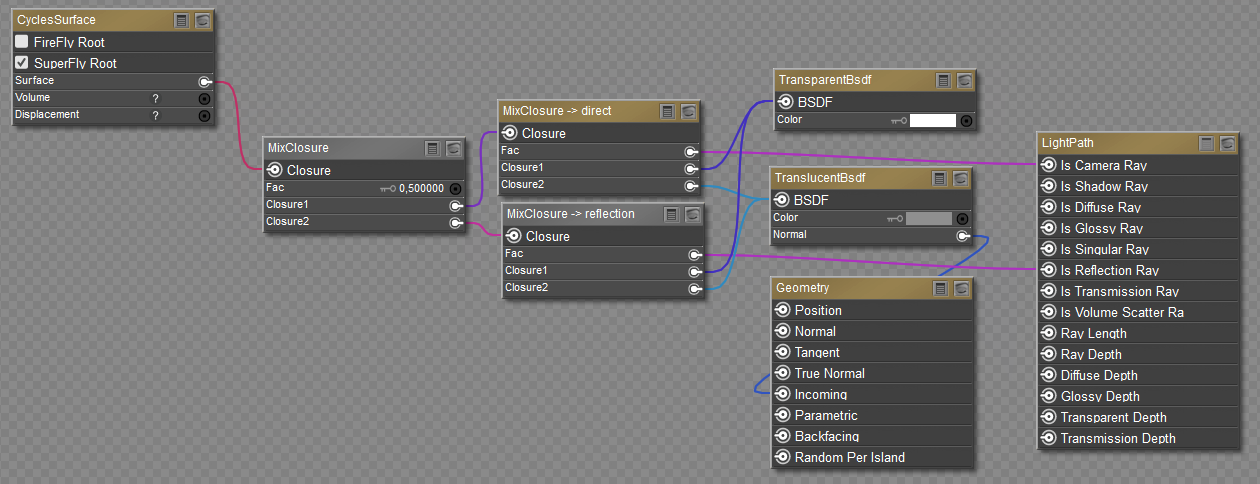Click the key icon beside TransparentBsdf Color
Viewport: 1260px width, 484px height.
click(x=899, y=120)
